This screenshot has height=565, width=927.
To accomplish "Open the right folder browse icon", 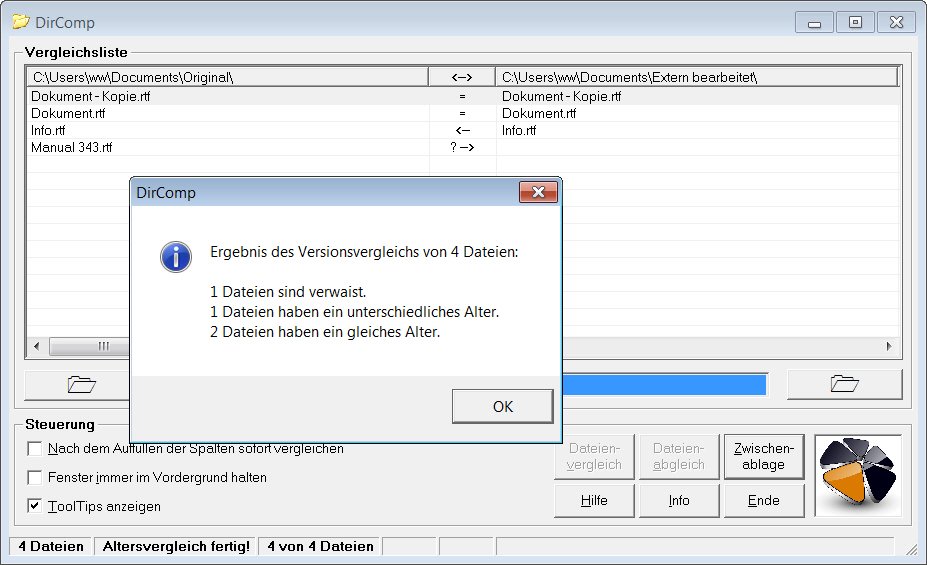I will pos(844,384).
